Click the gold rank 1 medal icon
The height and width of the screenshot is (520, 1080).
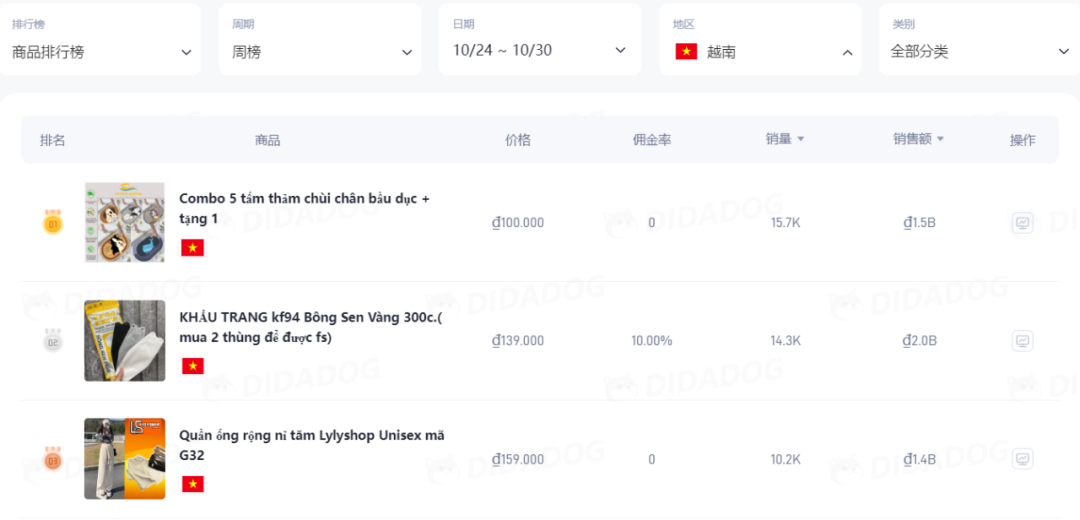coord(53,222)
